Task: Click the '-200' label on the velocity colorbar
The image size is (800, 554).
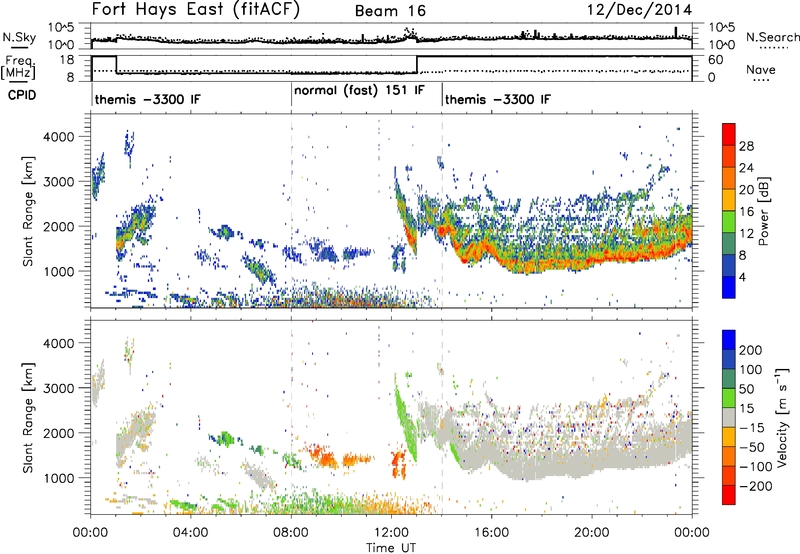Action: (754, 486)
